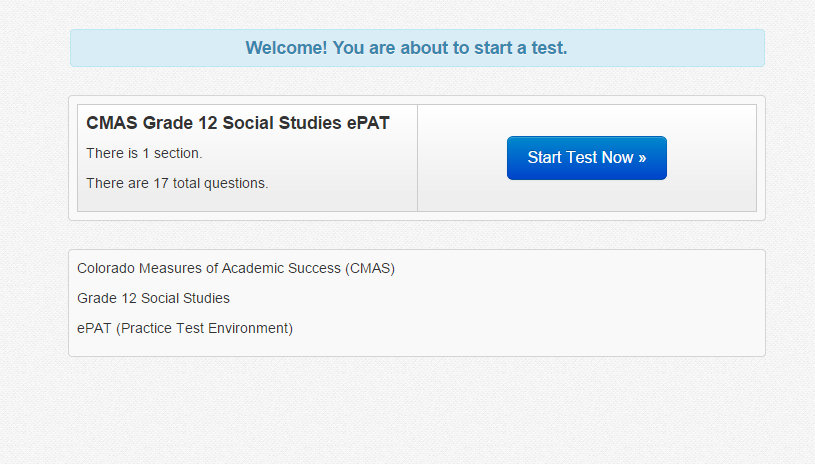Viewport: 815px width, 464px height.
Task: Click the "There is 1 section" text
Action: pos(144,154)
